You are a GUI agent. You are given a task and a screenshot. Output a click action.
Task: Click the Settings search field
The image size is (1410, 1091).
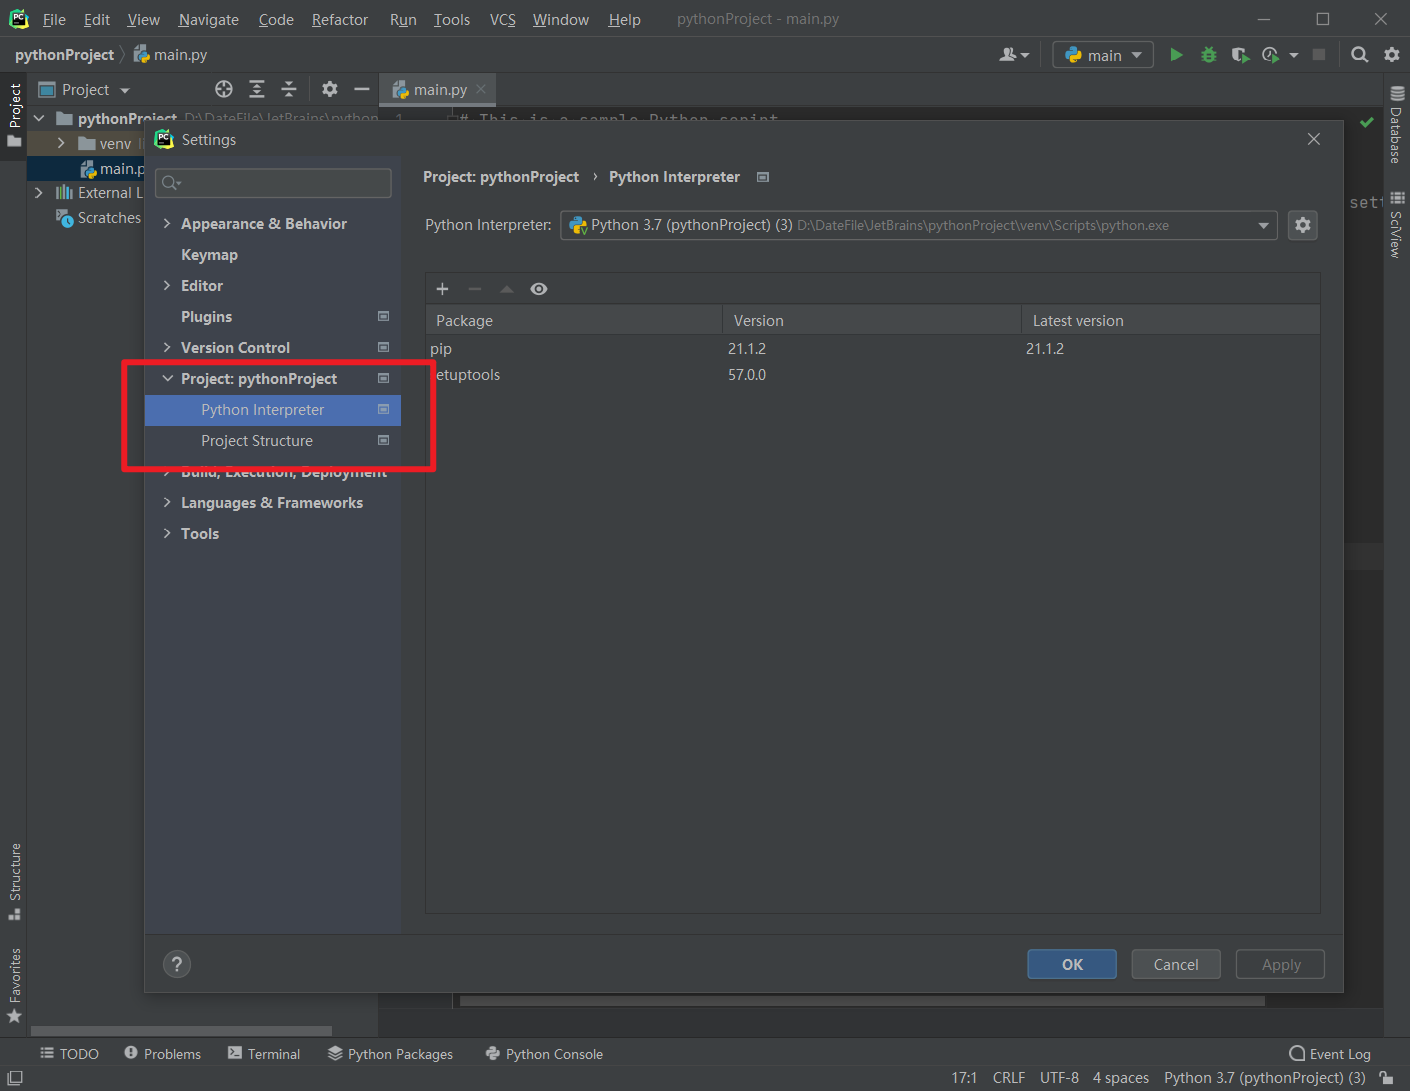(x=273, y=183)
